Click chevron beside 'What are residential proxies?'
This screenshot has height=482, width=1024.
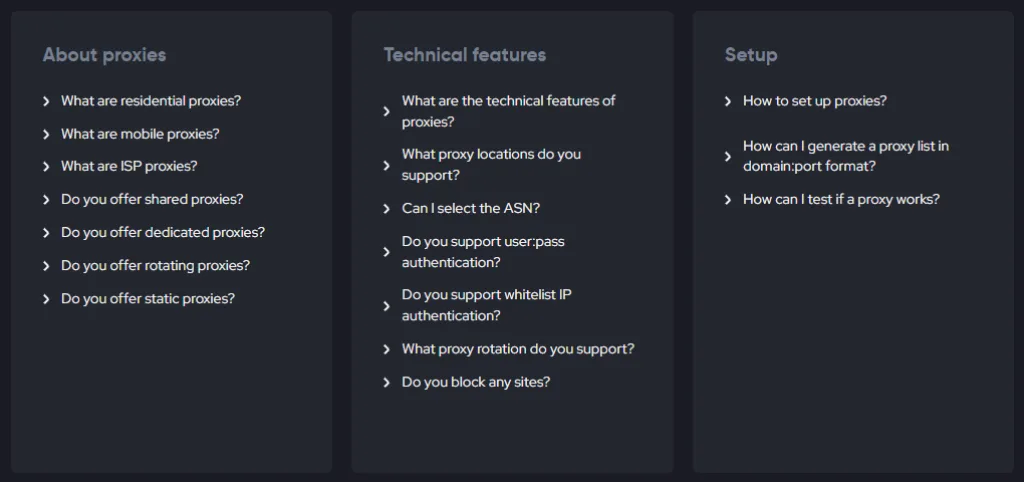click(x=46, y=101)
